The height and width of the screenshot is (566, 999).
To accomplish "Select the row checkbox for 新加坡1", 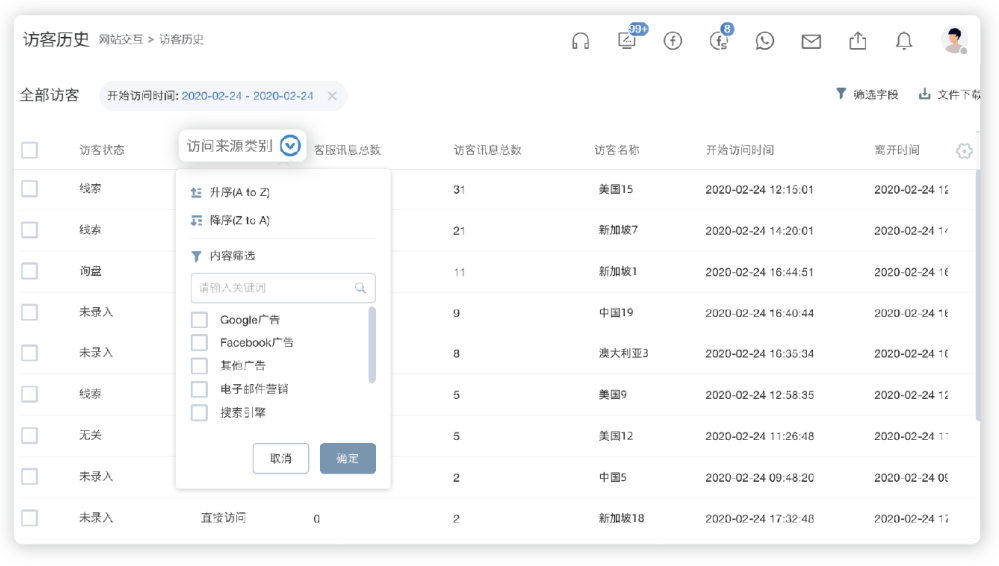I will pyautogui.click(x=29, y=271).
